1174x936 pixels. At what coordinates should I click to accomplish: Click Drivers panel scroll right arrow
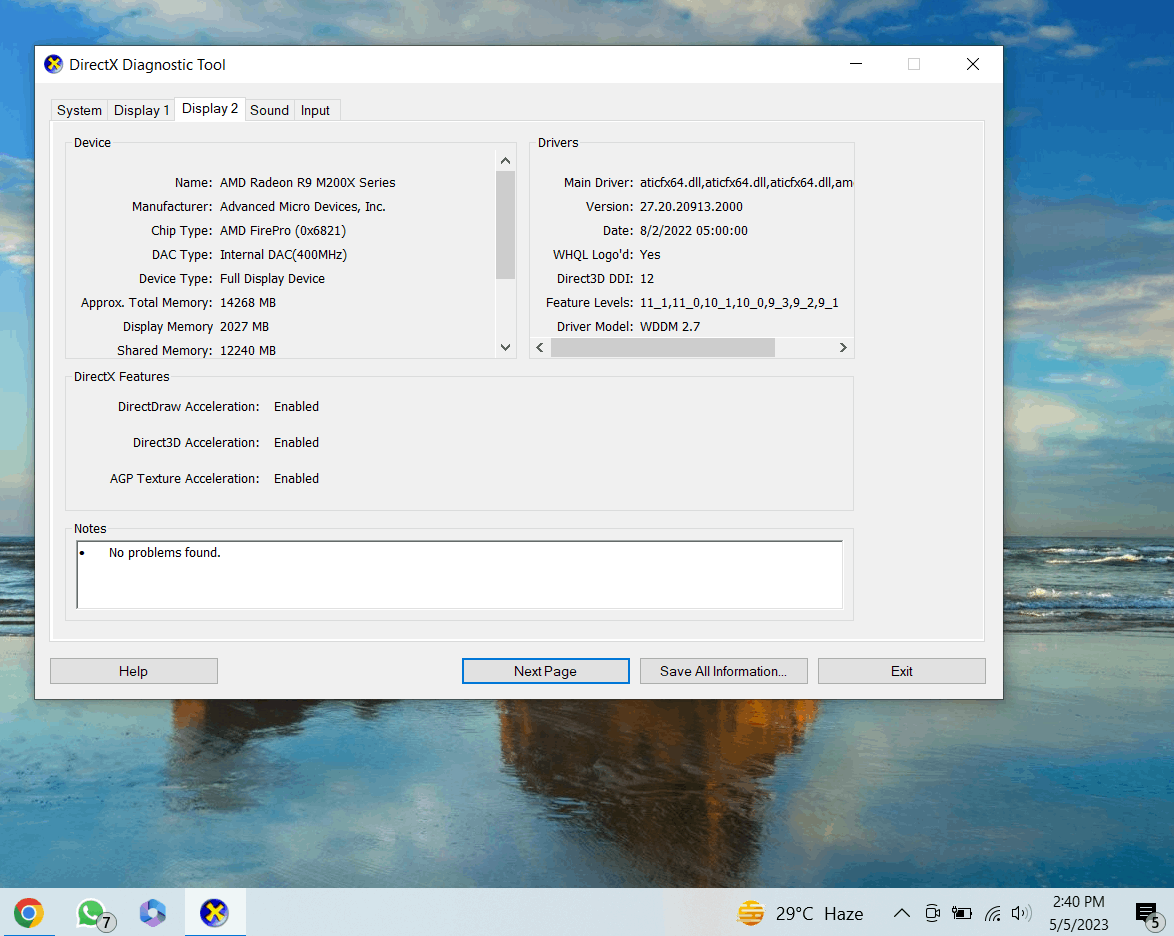click(x=843, y=347)
